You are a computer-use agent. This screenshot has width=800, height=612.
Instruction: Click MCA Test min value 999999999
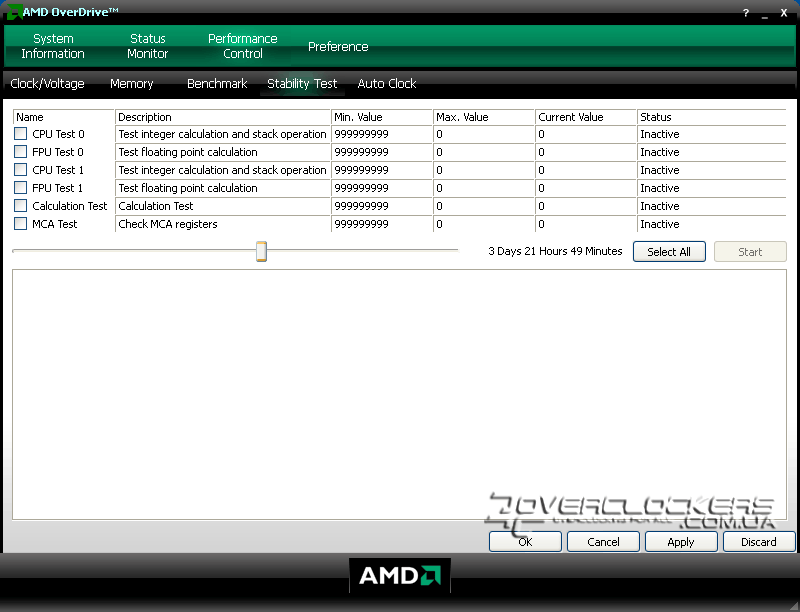tap(361, 224)
